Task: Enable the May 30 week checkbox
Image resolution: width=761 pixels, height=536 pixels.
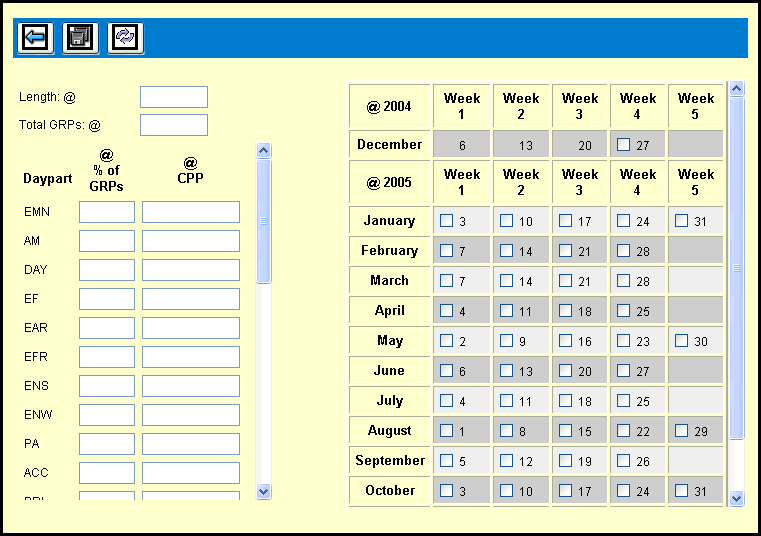Action: (x=682, y=341)
